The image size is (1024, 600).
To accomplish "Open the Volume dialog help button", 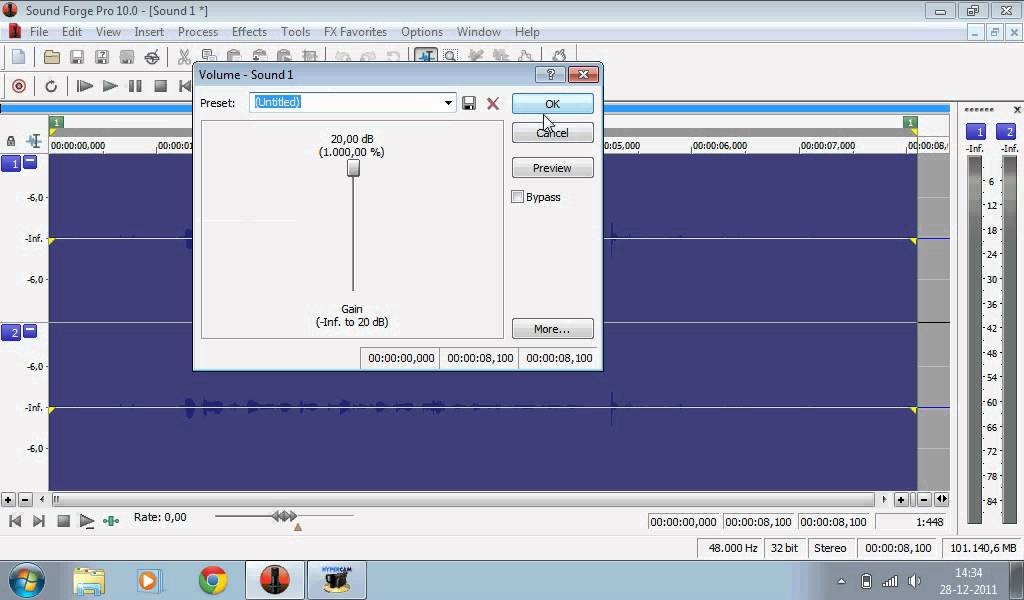I will point(550,74).
